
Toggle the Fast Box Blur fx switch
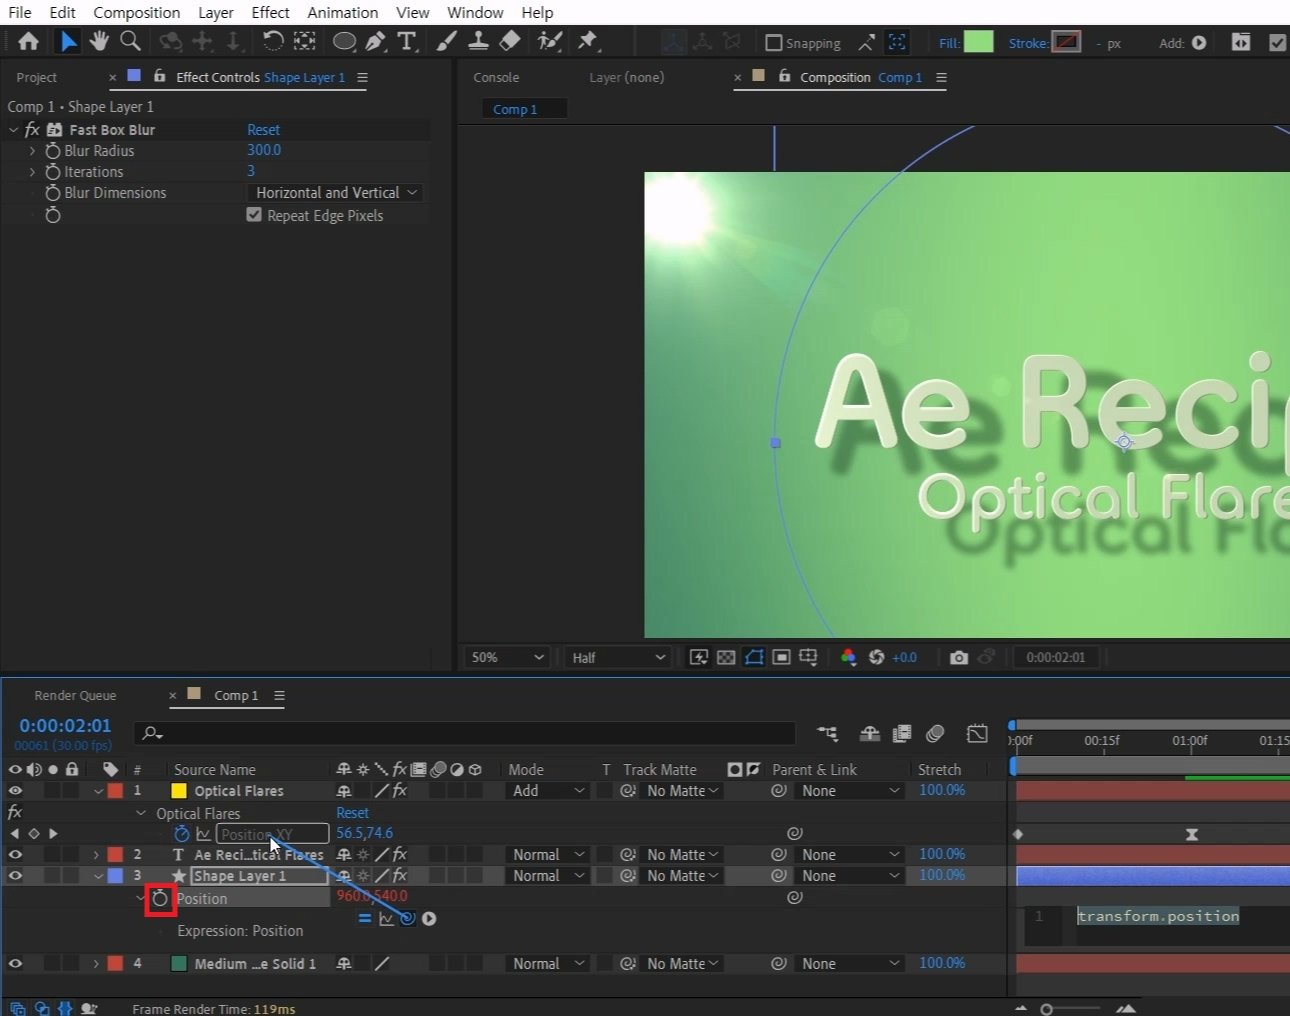pyautogui.click(x=32, y=130)
